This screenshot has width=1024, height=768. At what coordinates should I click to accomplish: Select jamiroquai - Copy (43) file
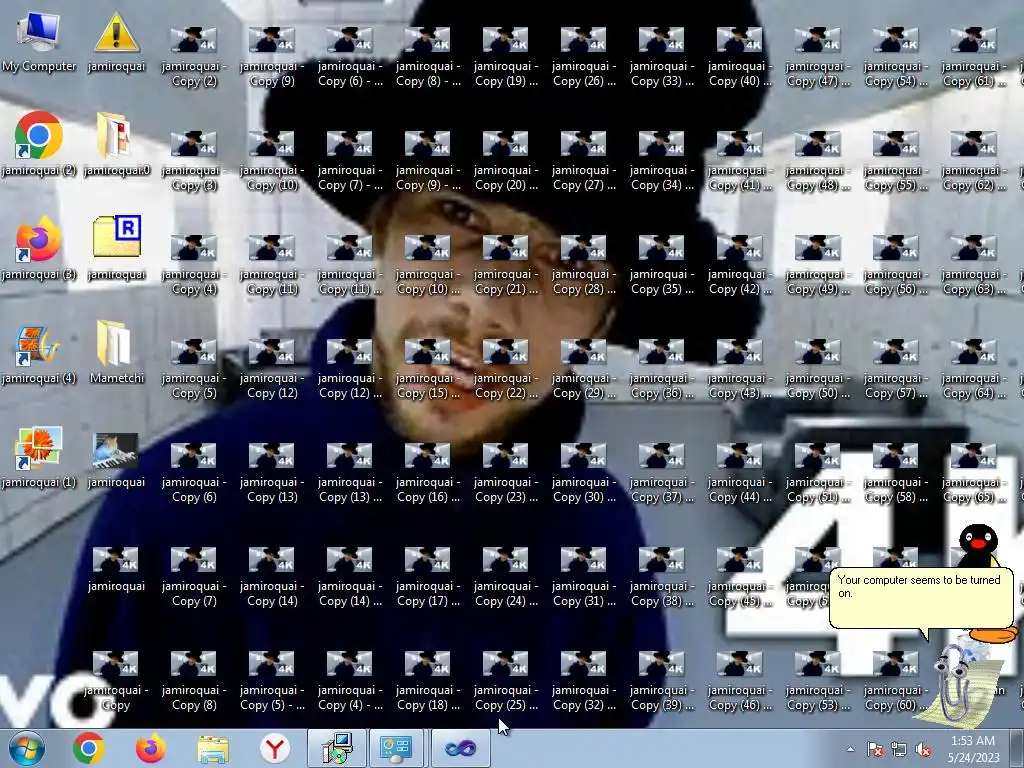pos(739,368)
